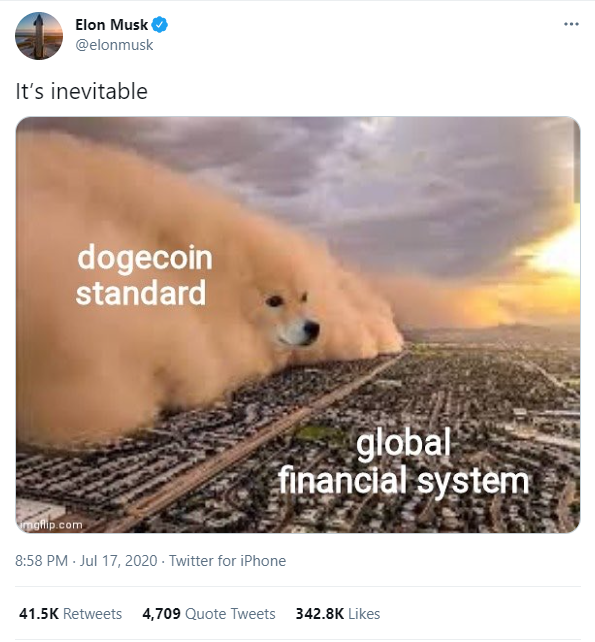The height and width of the screenshot is (642, 595).
Task: Click the 'It's inevitable' tweet text
Action: (81, 91)
